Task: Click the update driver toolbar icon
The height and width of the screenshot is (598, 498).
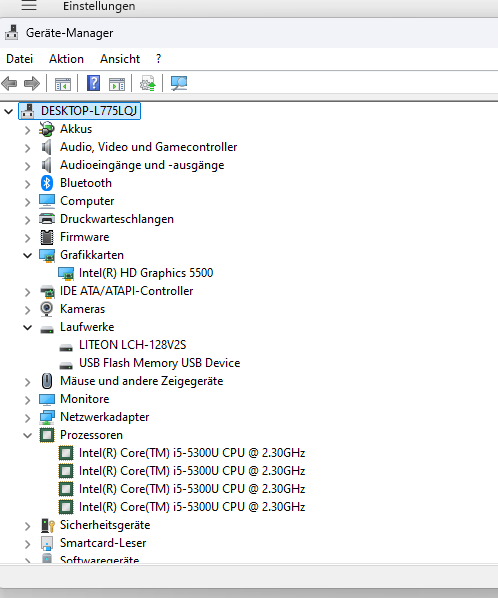Action: point(148,83)
